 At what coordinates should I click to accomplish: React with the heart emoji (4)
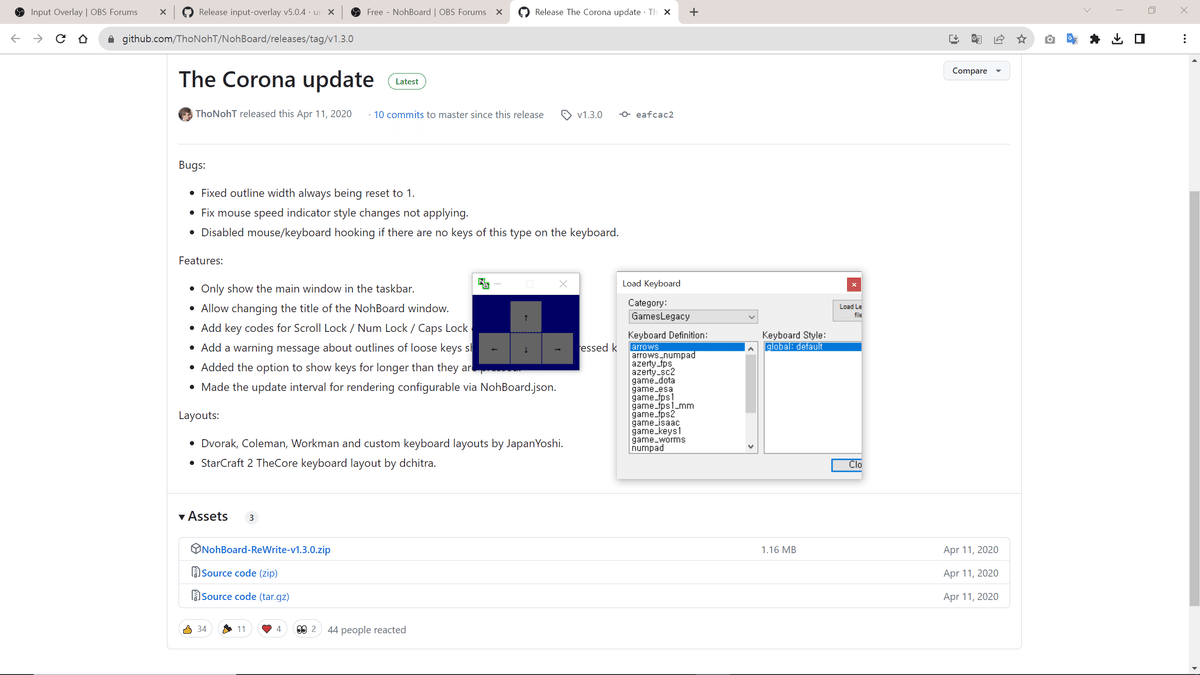pyautogui.click(x=272, y=629)
